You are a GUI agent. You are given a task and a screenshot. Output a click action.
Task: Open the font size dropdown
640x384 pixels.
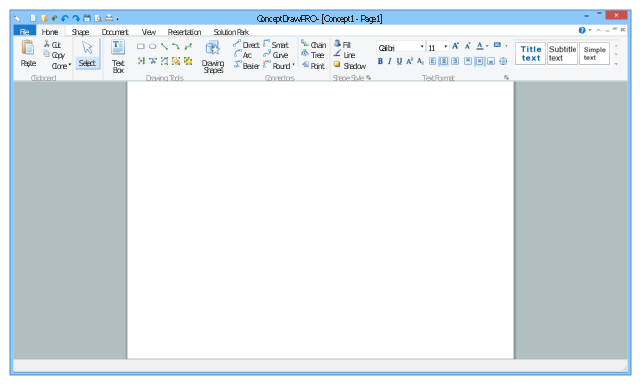[x=446, y=47]
